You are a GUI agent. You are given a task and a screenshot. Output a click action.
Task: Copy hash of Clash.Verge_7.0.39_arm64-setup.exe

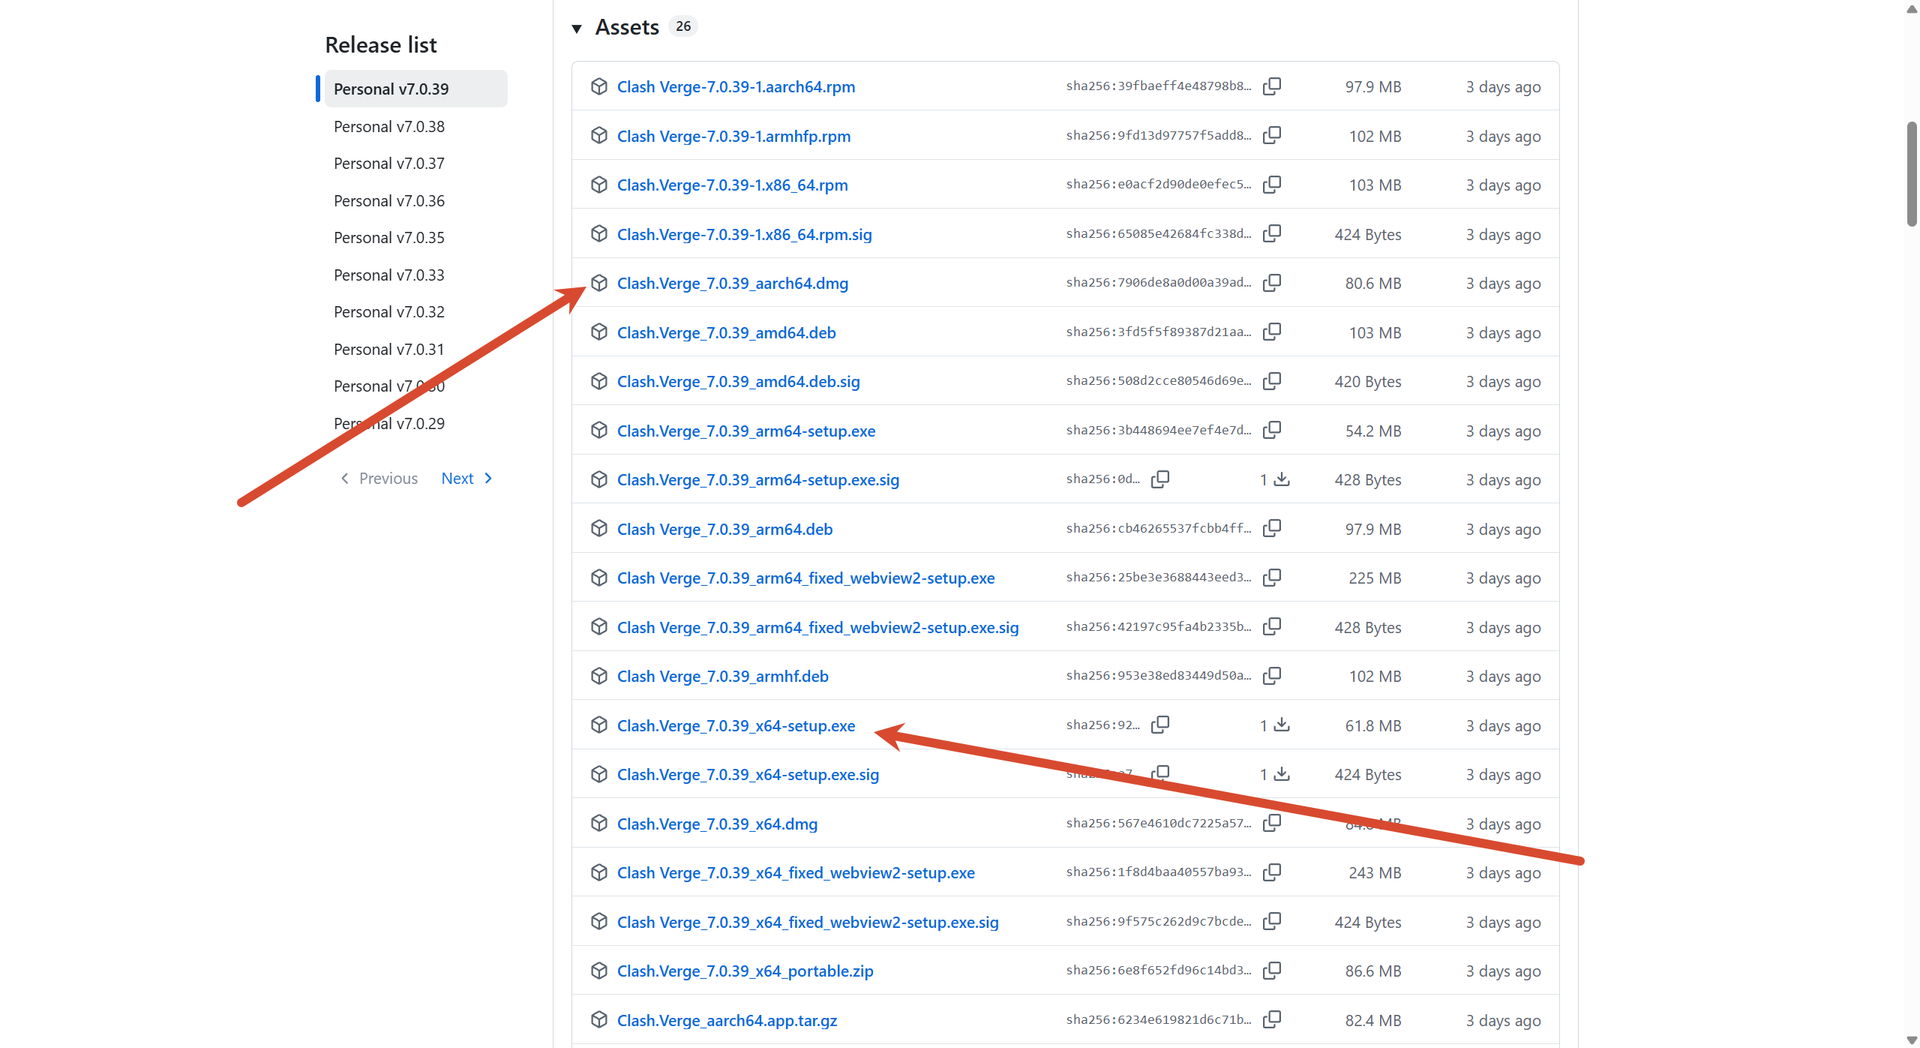tap(1272, 430)
